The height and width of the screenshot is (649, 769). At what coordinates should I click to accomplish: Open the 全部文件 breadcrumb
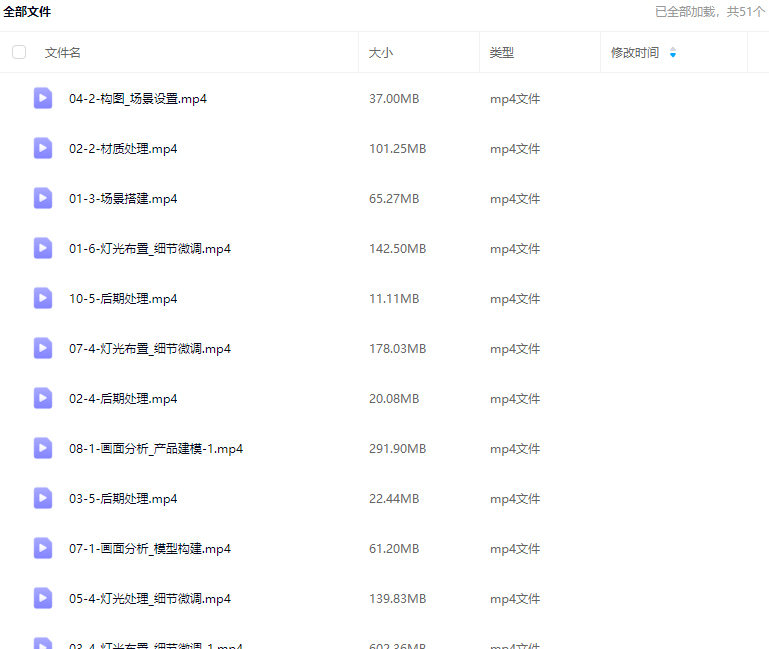[28, 12]
